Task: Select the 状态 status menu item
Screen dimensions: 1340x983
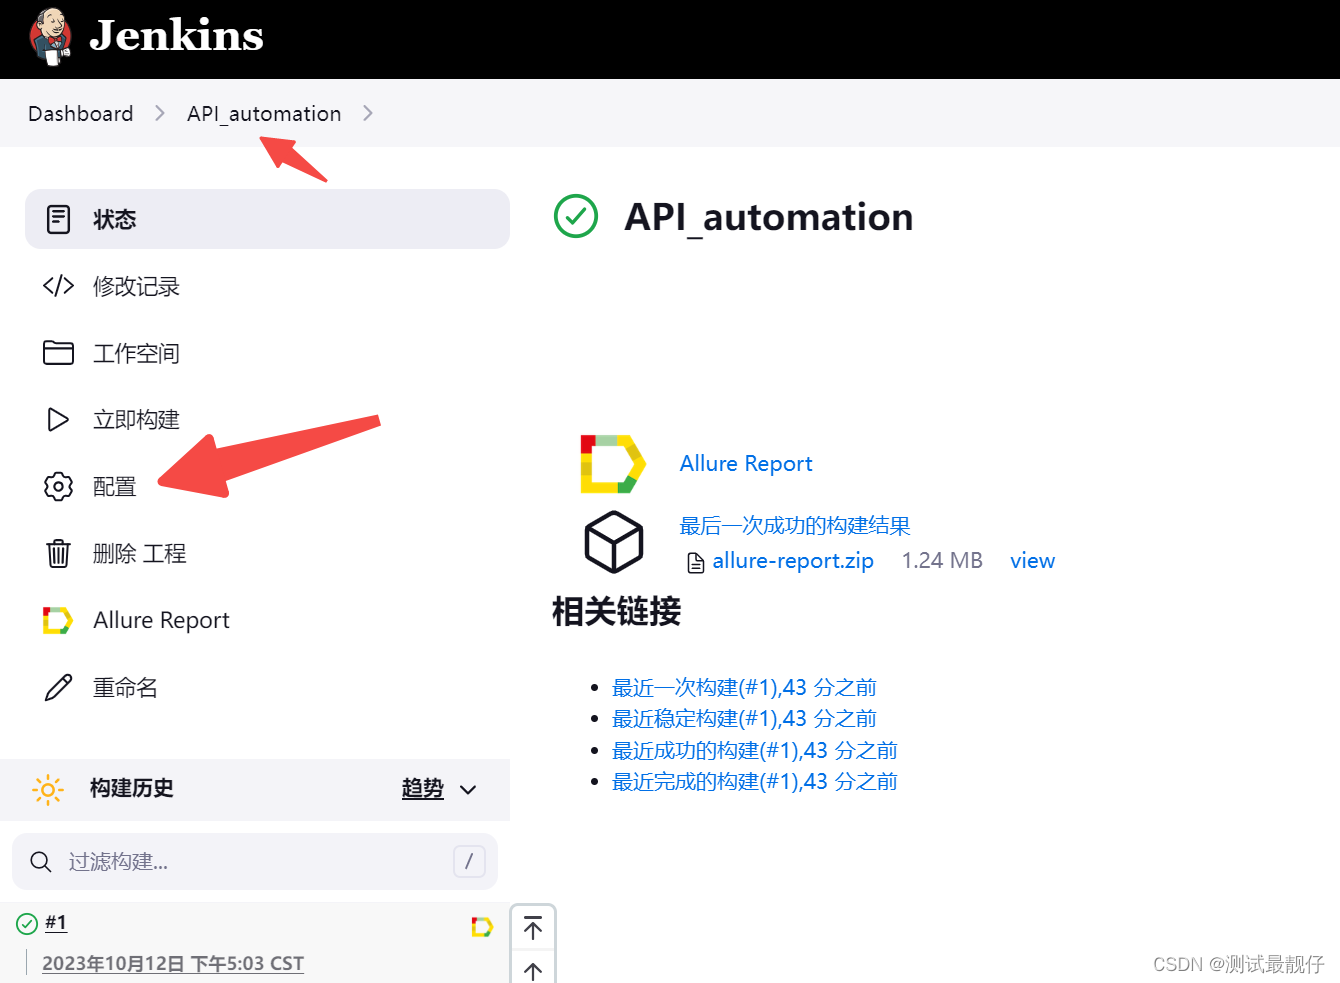Action: click(267, 219)
